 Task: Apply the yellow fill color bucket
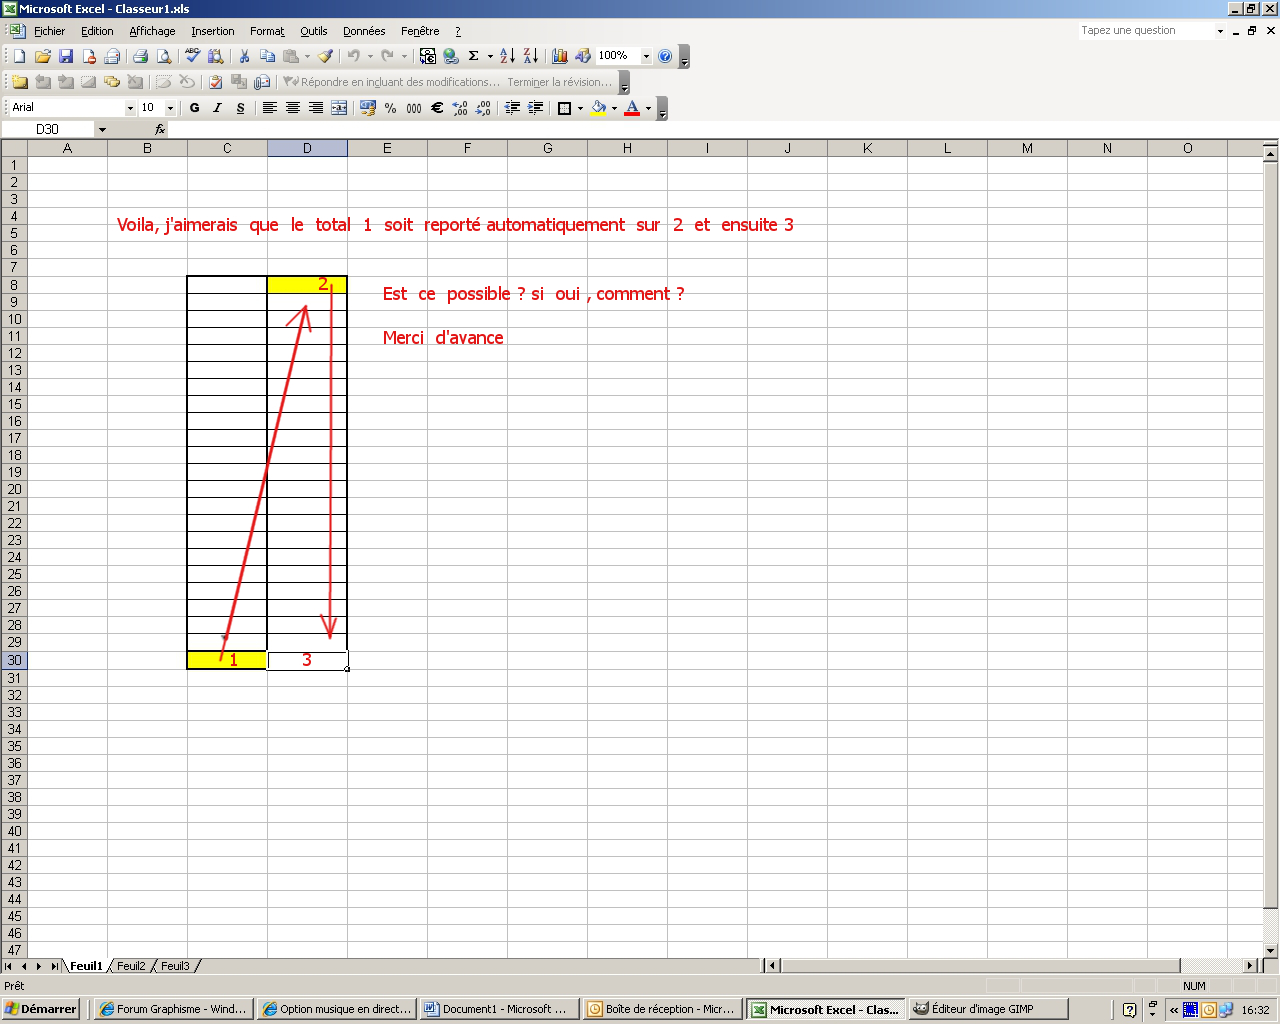click(598, 108)
